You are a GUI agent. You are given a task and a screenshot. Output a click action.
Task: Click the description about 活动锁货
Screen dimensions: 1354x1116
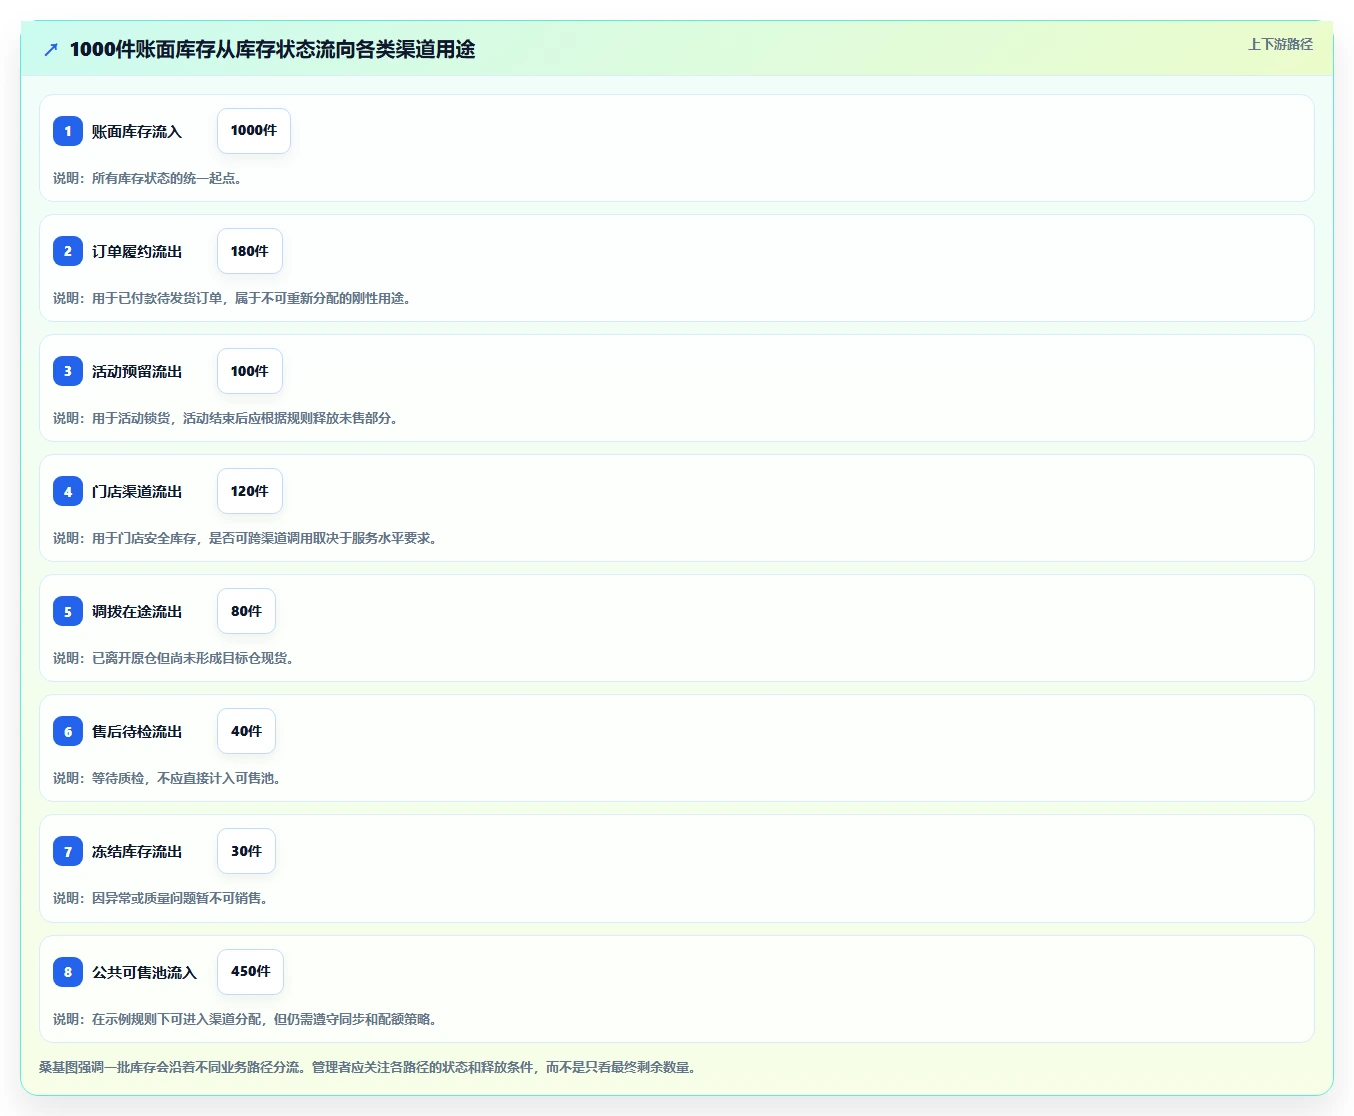227,418
